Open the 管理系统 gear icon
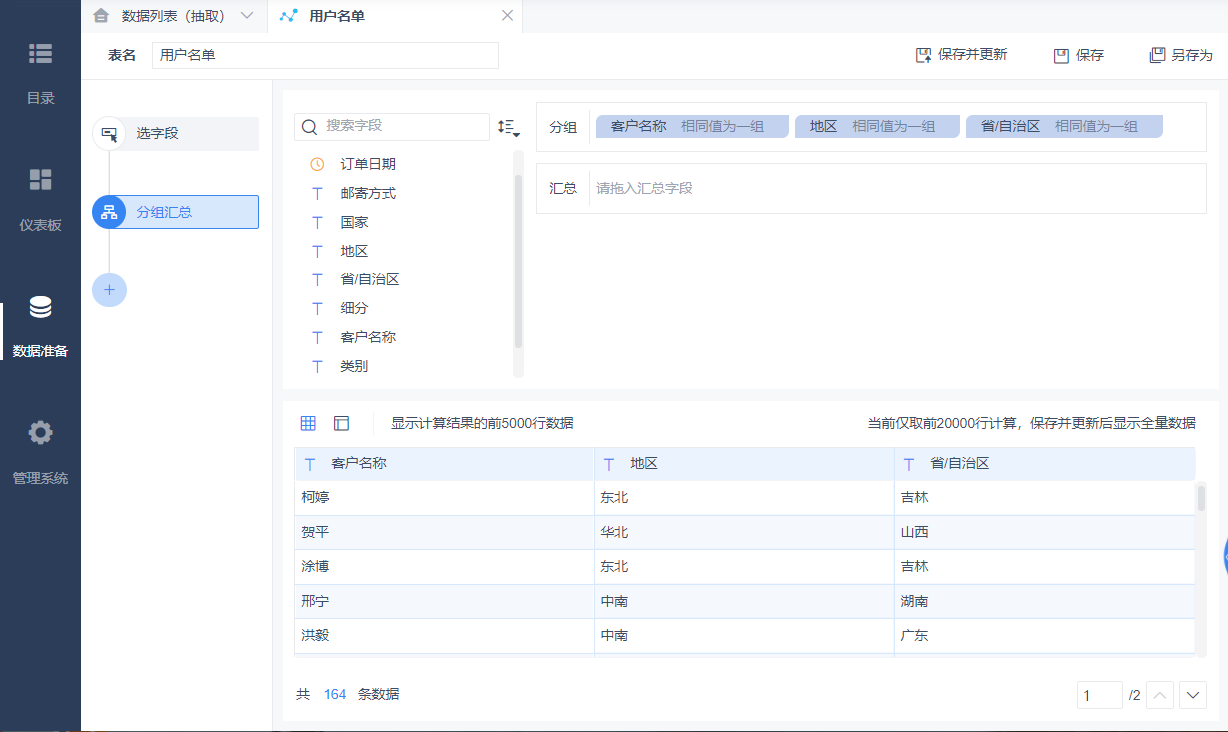 coord(40,433)
